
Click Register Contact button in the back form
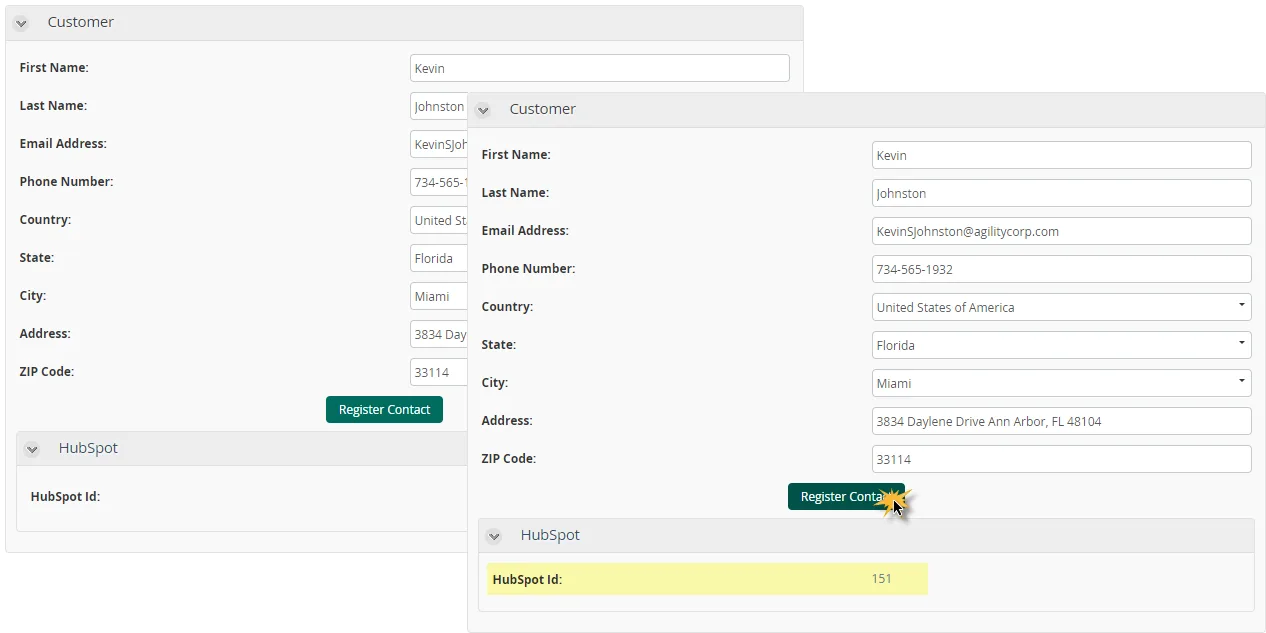click(384, 410)
